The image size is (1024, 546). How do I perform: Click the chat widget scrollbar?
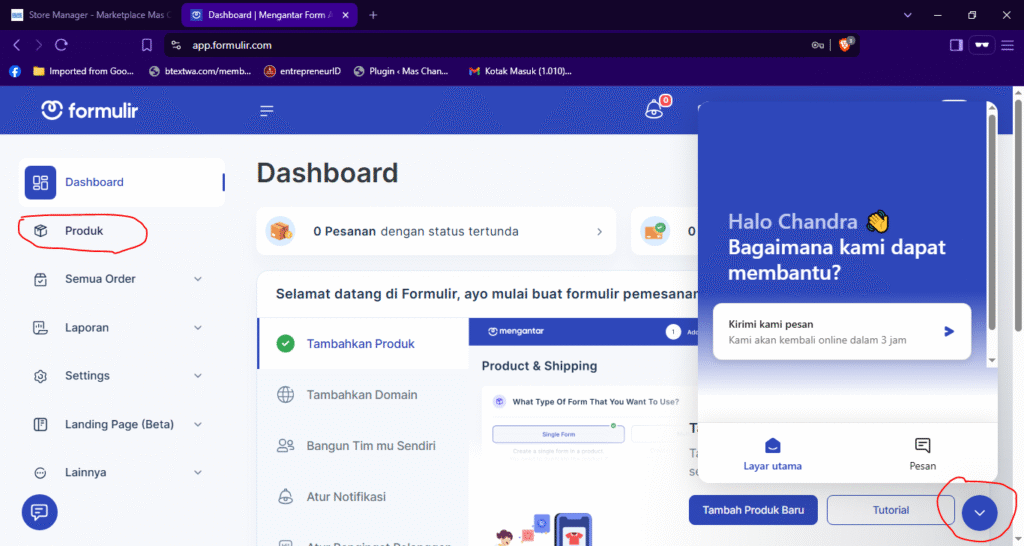point(992,222)
